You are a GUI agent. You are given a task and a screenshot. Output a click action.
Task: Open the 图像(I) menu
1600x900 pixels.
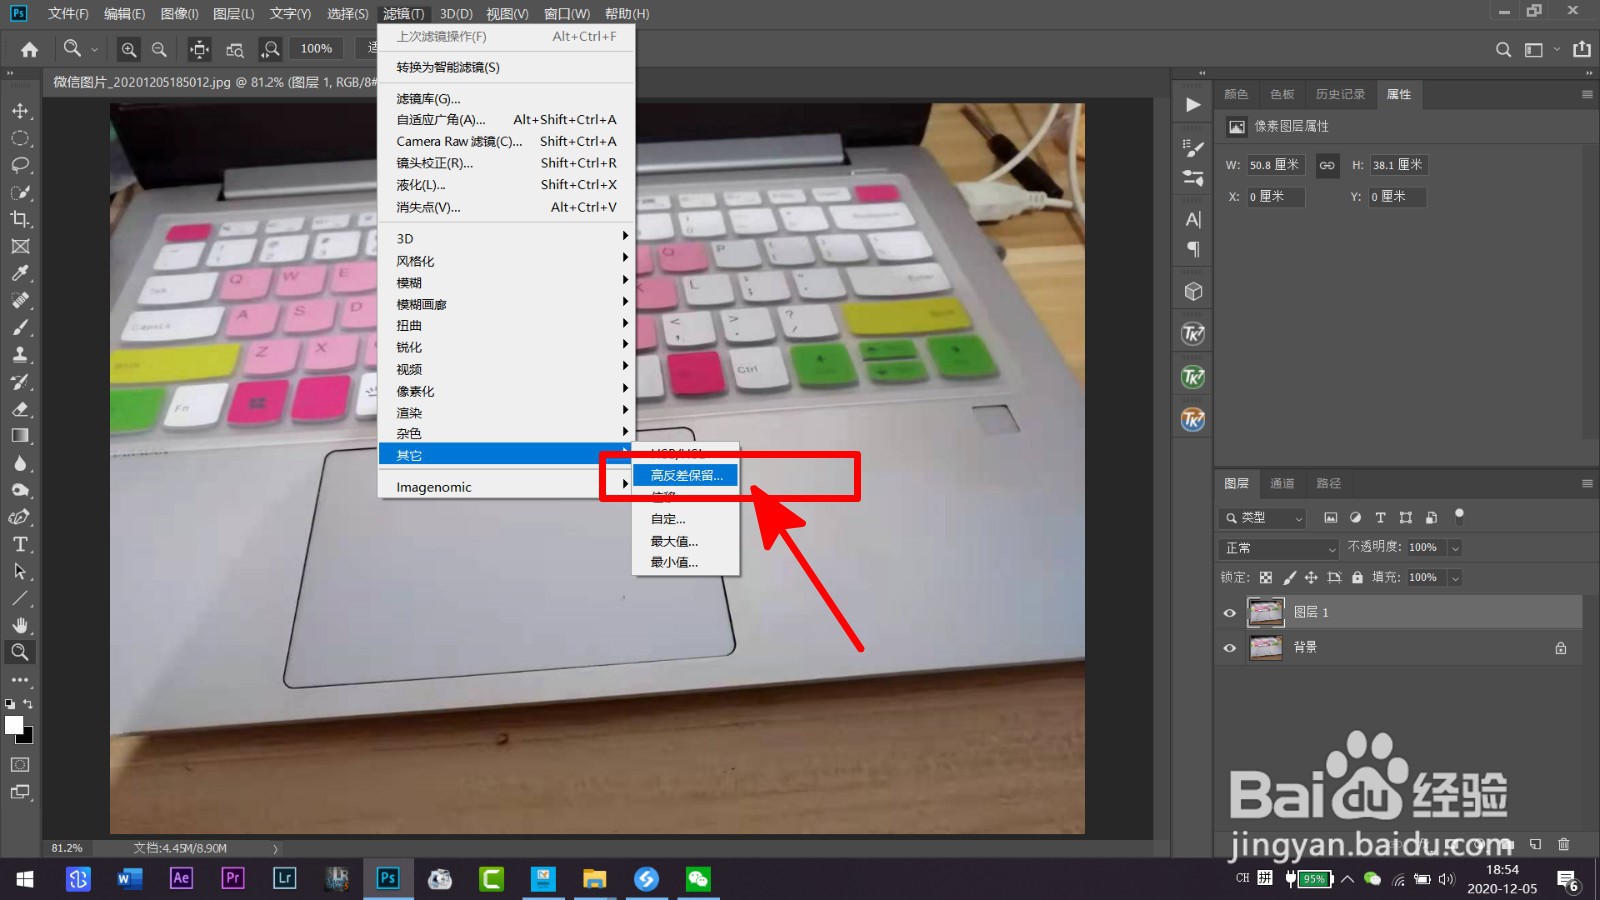[x=179, y=14]
